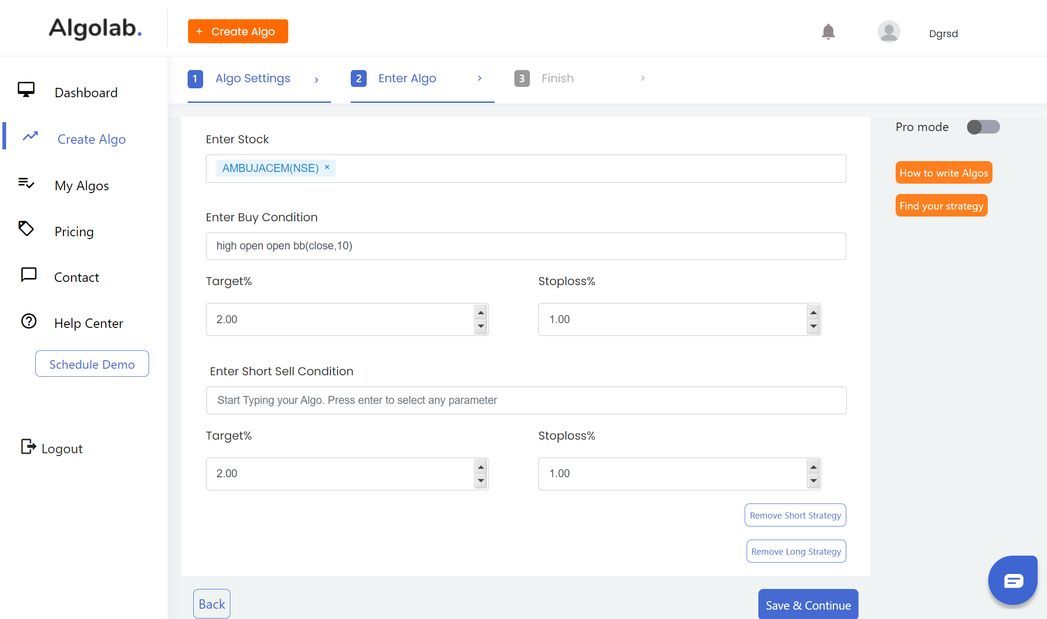Decrease the buy Target% value
1047x619 pixels.
pos(481,327)
